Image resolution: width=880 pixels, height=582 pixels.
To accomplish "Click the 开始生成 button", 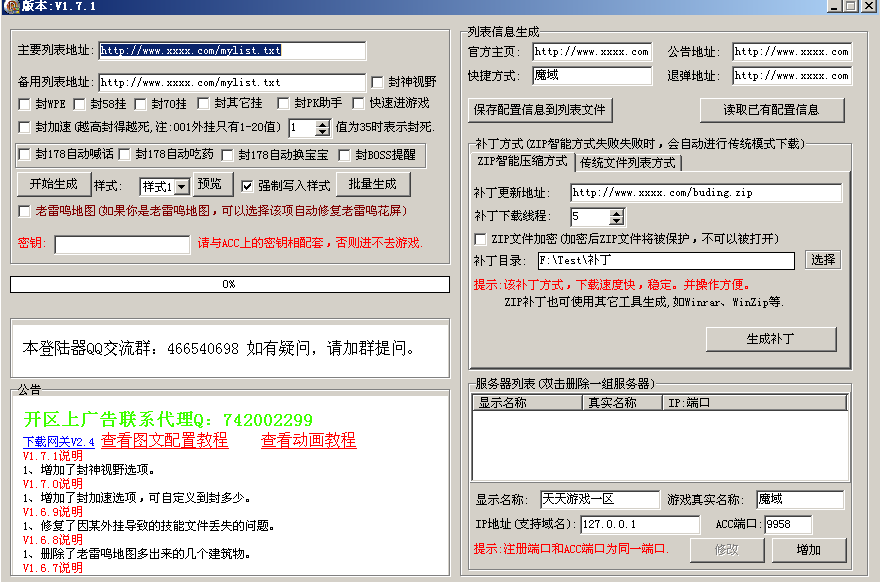I will pyautogui.click(x=54, y=184).
